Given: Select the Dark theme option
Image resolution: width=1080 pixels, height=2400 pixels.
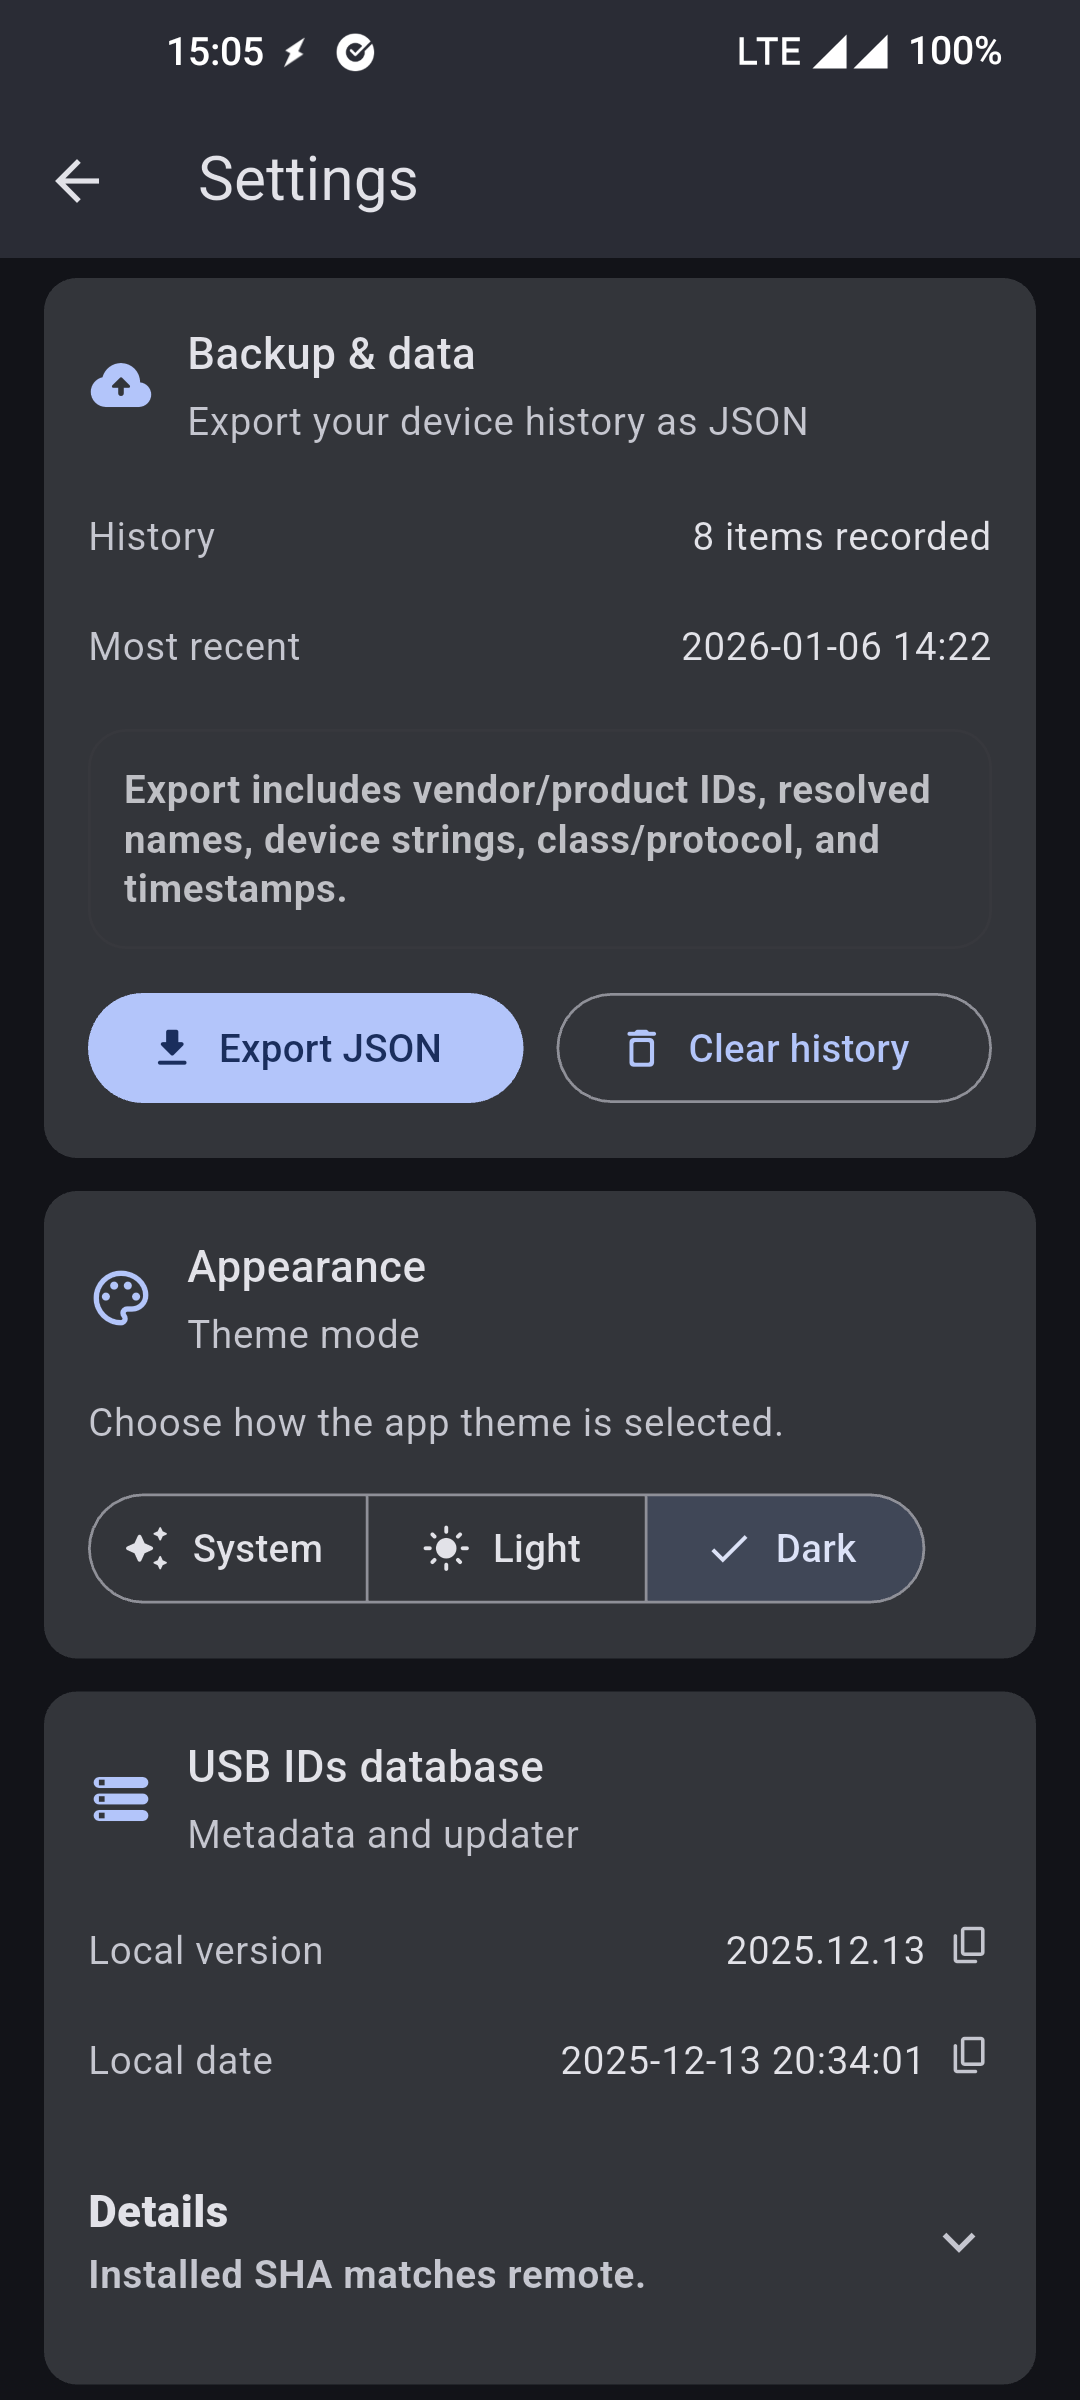Looking at the screenshot, I should click(x=785, y=1549).
